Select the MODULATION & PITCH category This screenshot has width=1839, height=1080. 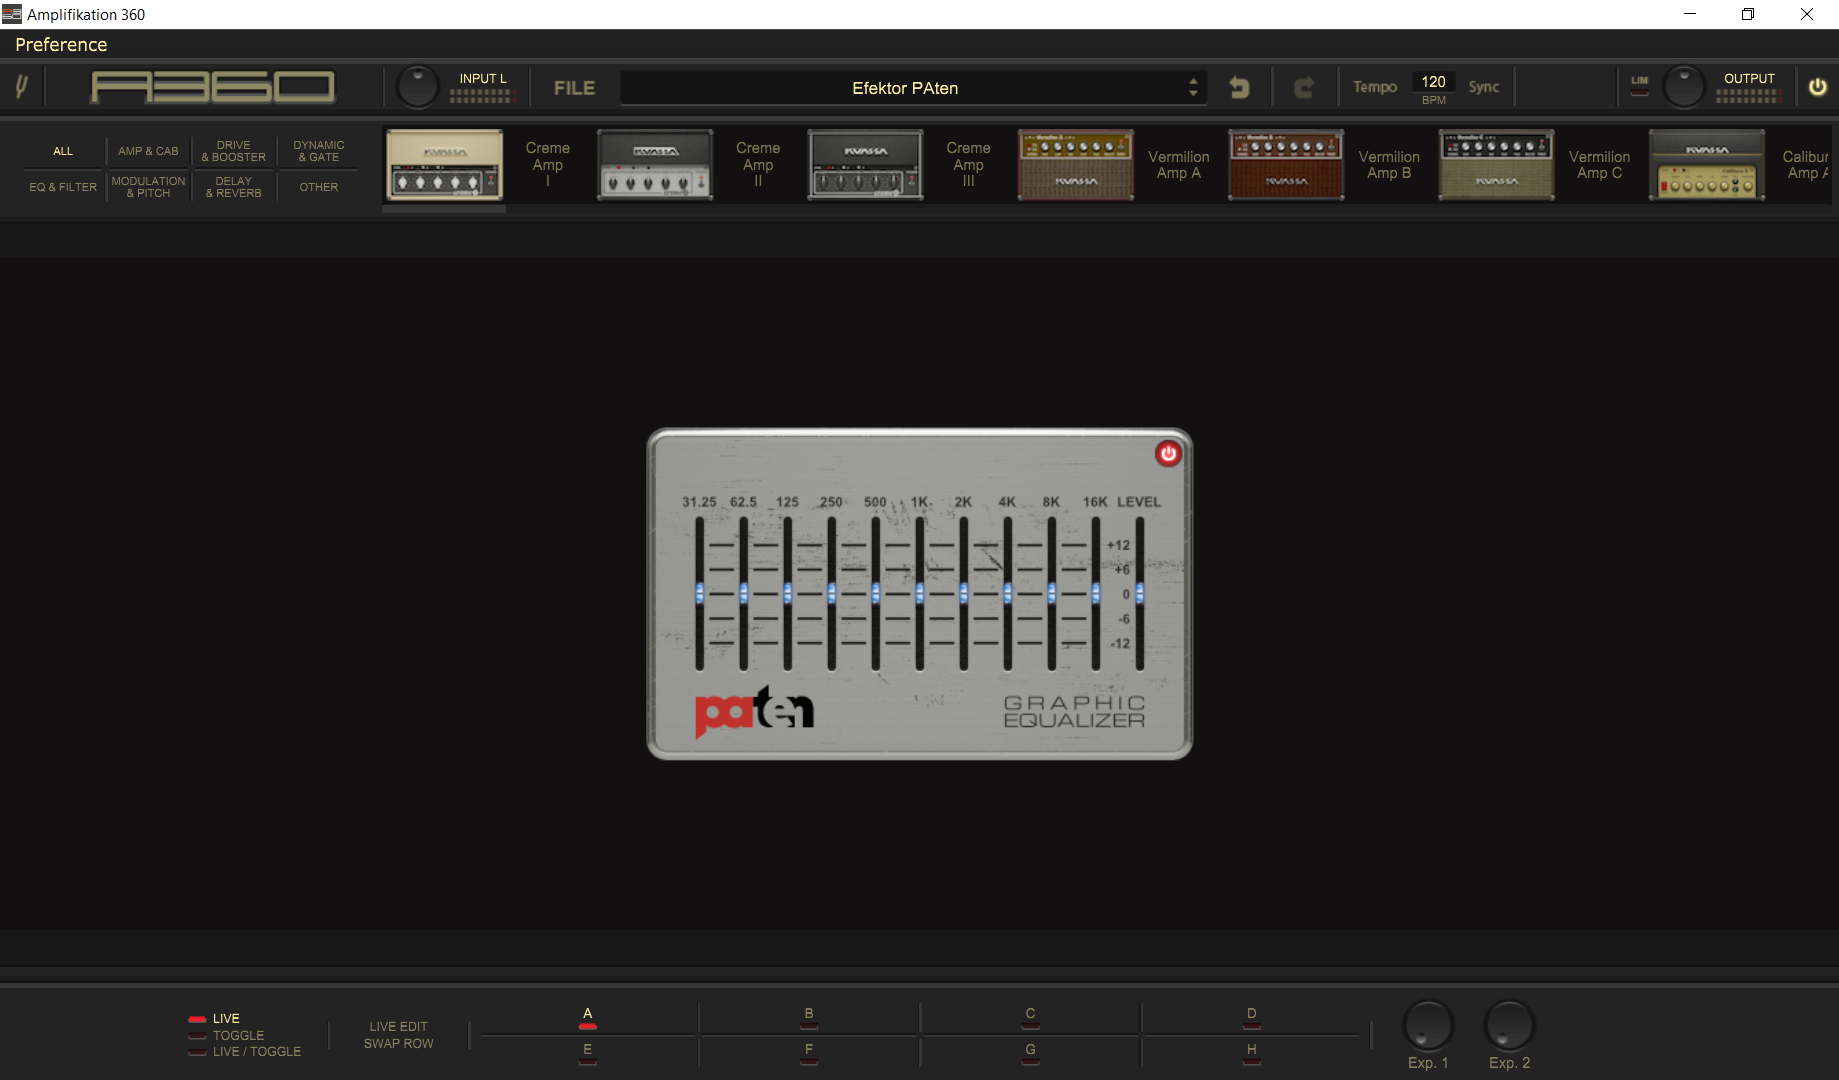(x=148, y=187)
